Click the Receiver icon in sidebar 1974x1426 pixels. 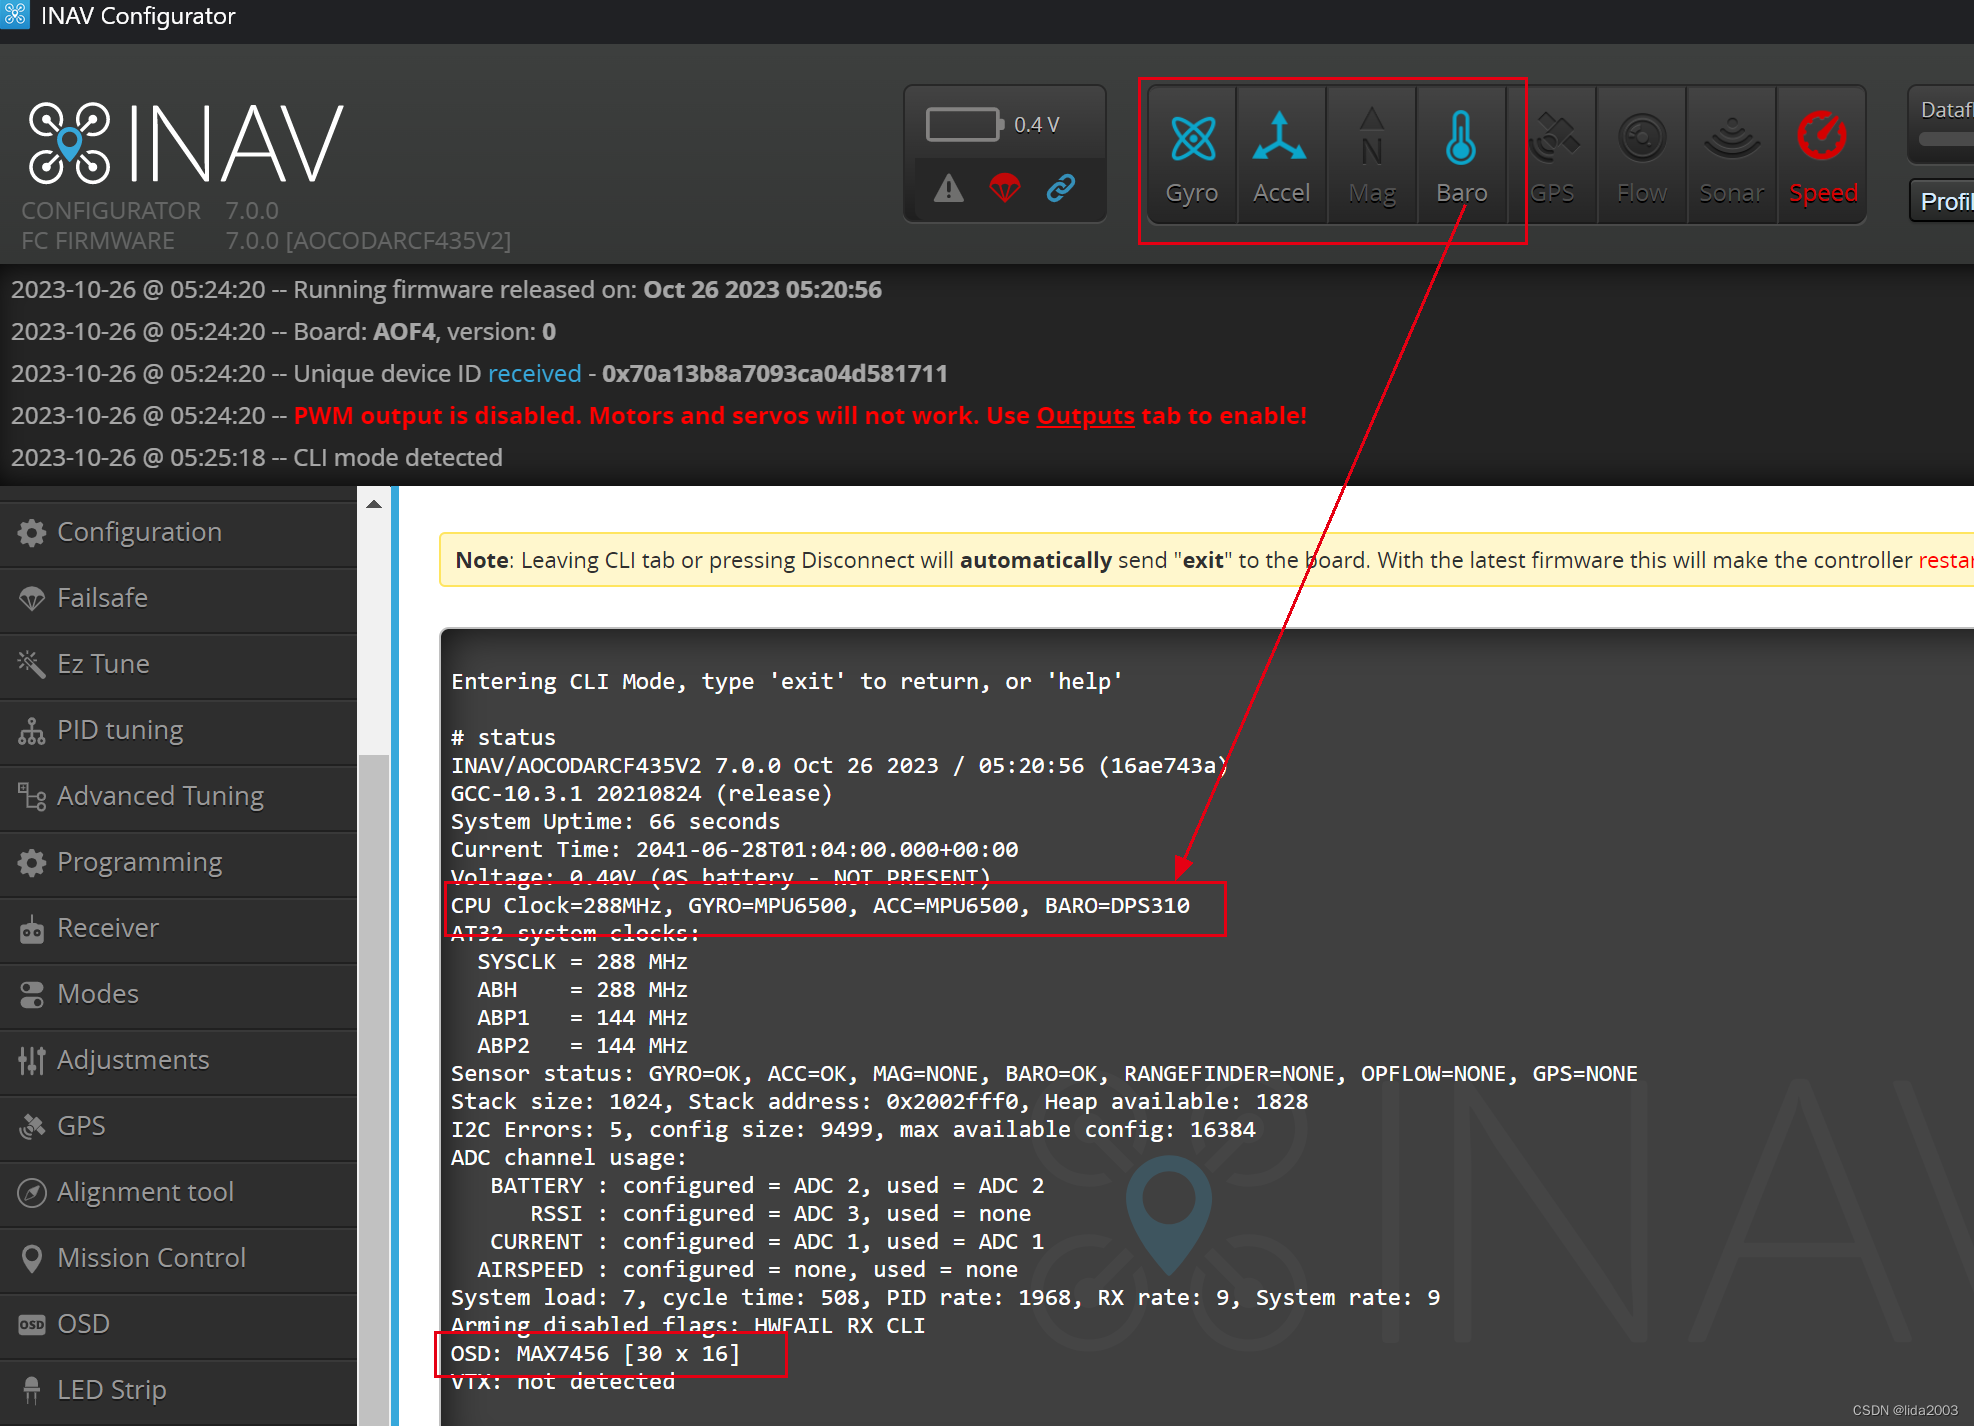click(32, 929)
